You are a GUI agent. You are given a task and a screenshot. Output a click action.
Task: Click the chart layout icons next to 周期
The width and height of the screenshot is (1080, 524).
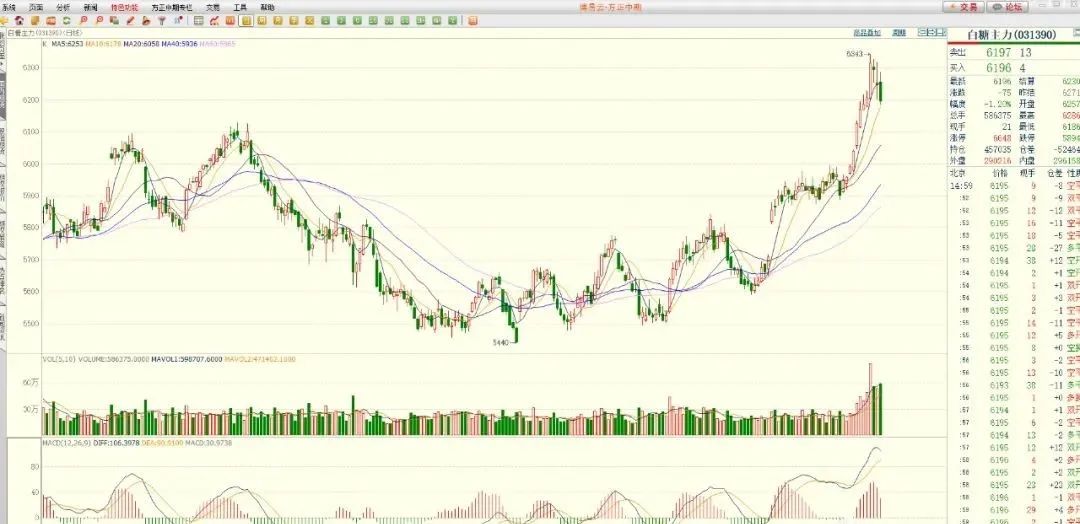(932, 32)
